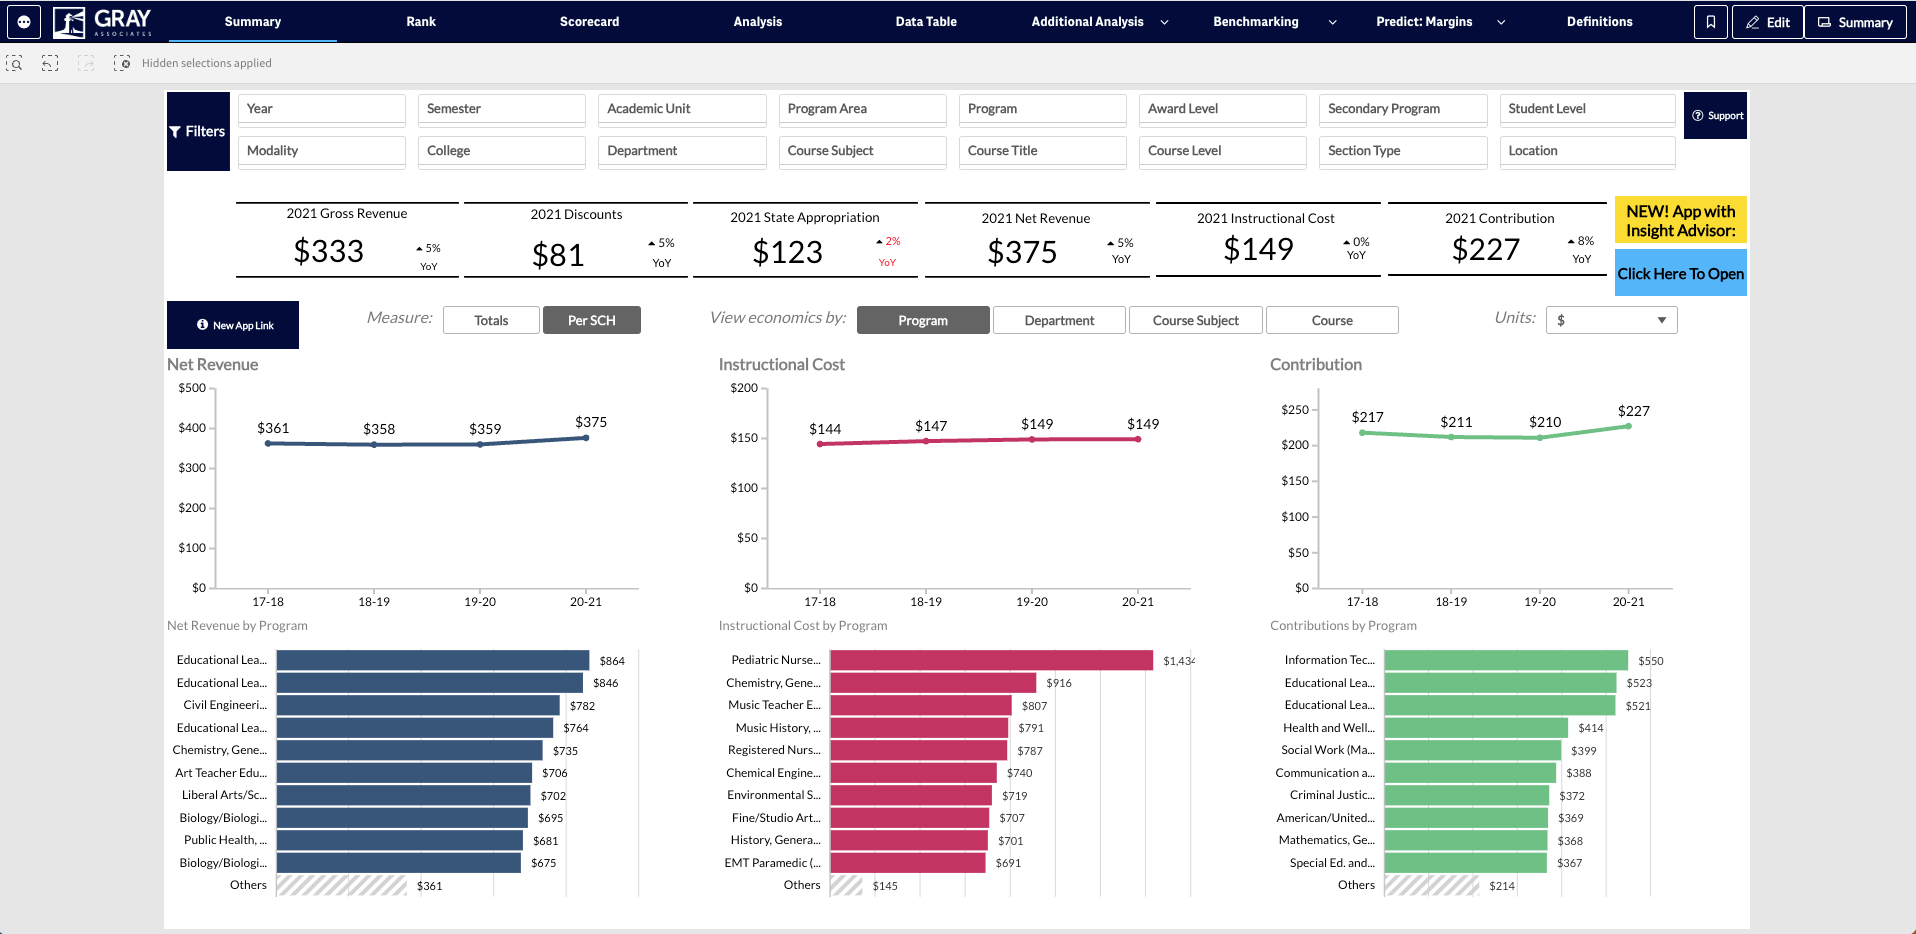This screenshot has height=934, width=1916.
Task: Click the Filters funnel panel
Action: (198, 131)
